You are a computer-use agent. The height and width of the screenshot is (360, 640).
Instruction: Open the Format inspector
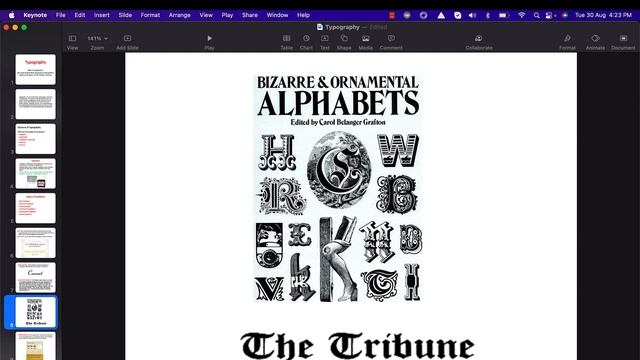tap(567, 42)
